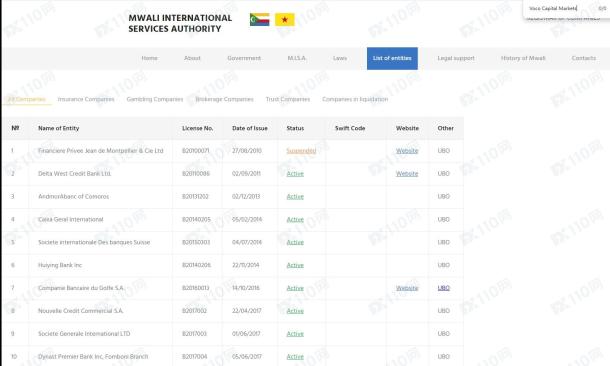This screenshot has height=366, width=610.
Task: Open the Website link for Compagnie Bancaire du Golfe
Action: (407, 288)
